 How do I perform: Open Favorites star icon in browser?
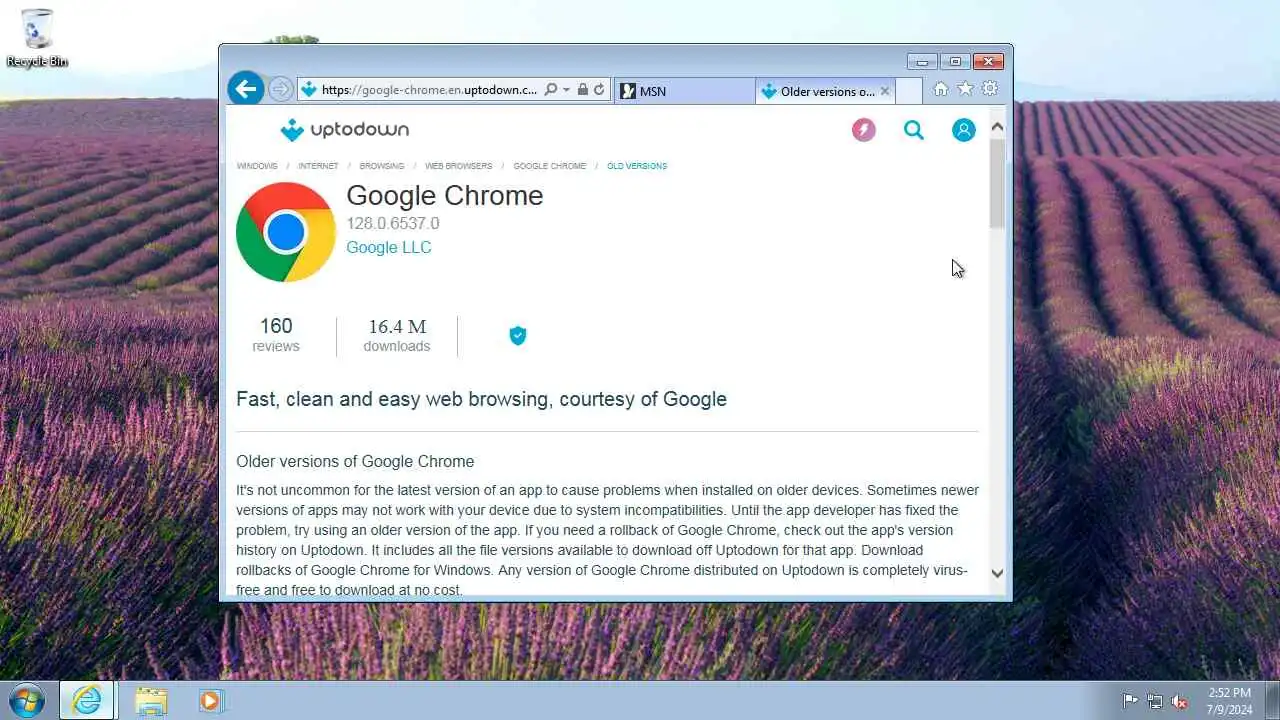point(965,89)
